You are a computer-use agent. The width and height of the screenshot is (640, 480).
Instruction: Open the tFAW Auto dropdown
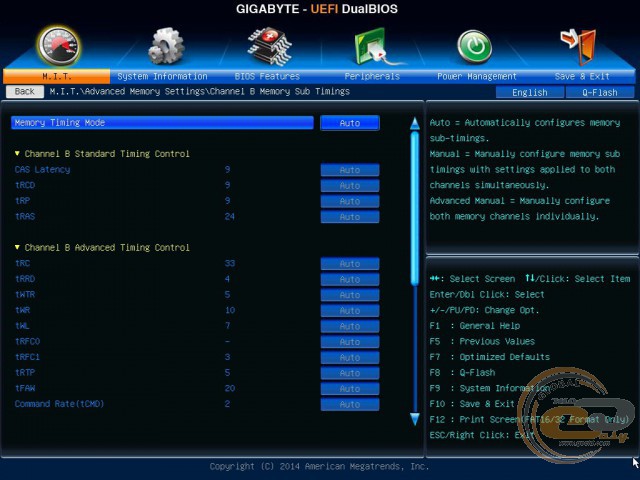[350, 389]
